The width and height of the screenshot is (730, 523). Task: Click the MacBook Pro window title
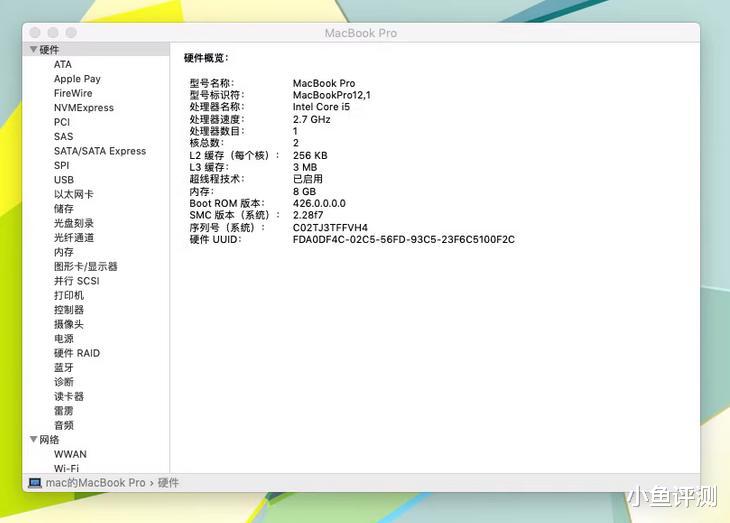pyautogui.click(x=361, y=33)
